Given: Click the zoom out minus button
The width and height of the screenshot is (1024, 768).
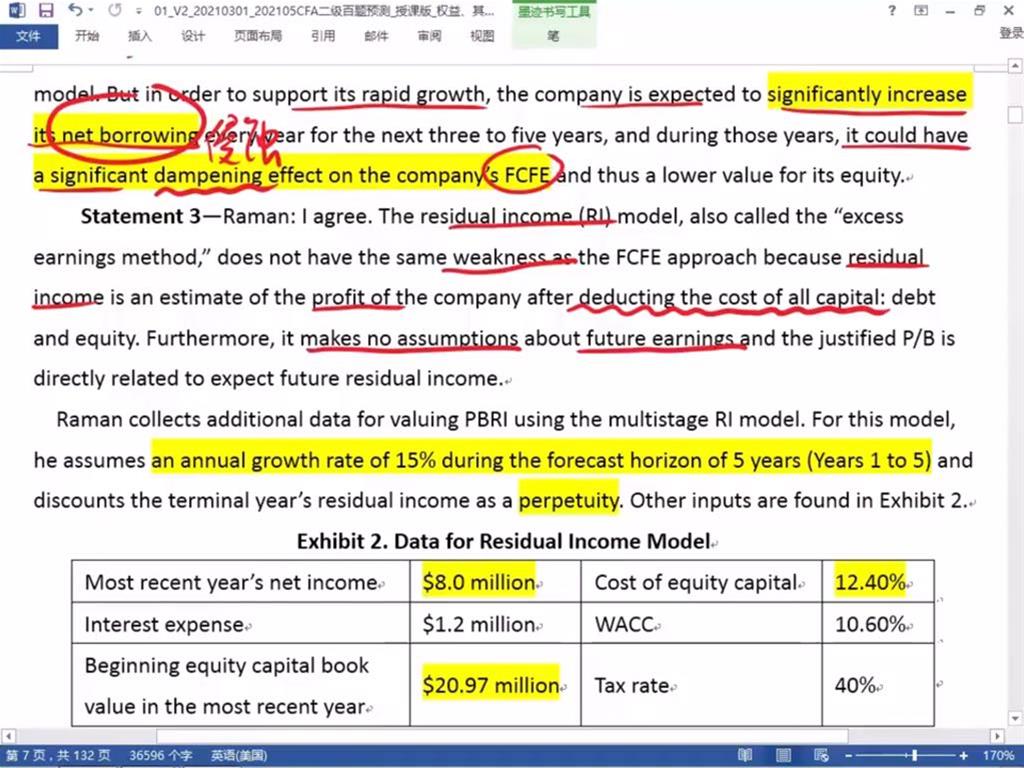Looking at the screenshot, I should click(x=851, y=756).
